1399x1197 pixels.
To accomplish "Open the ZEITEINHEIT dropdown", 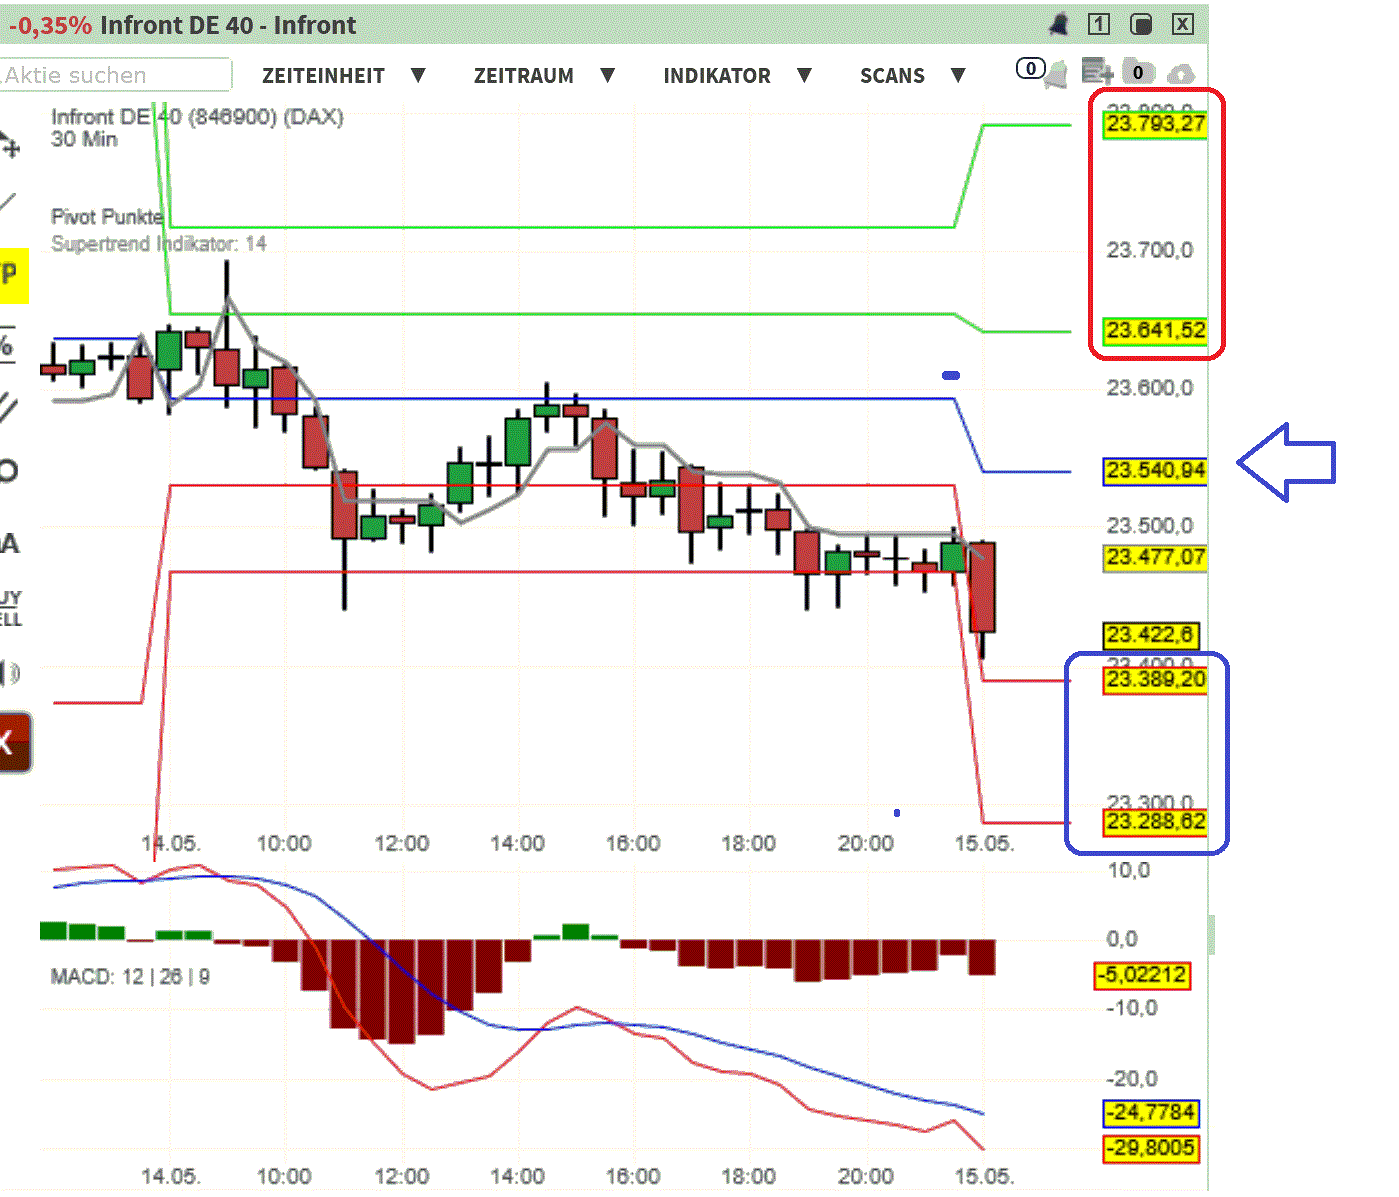I will click(324, 75).
